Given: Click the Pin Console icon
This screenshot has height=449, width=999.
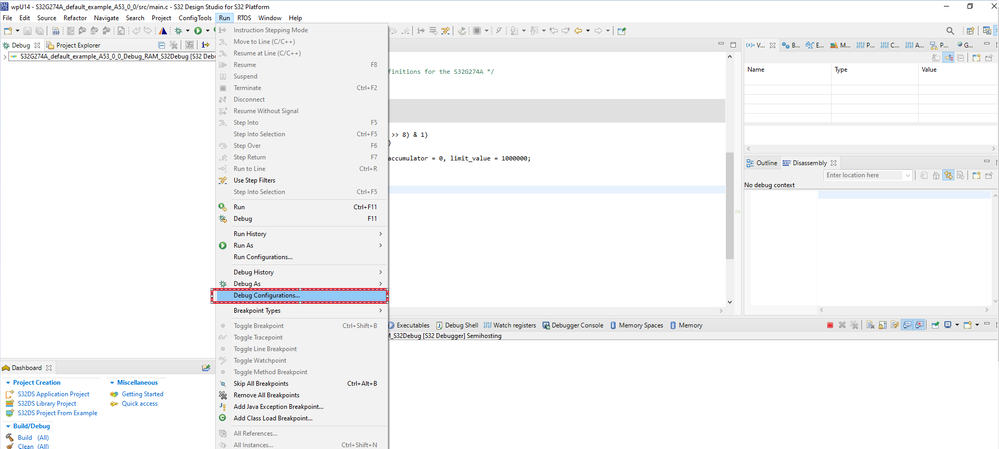Looking at the screenshot, I should tap(935, 325).
